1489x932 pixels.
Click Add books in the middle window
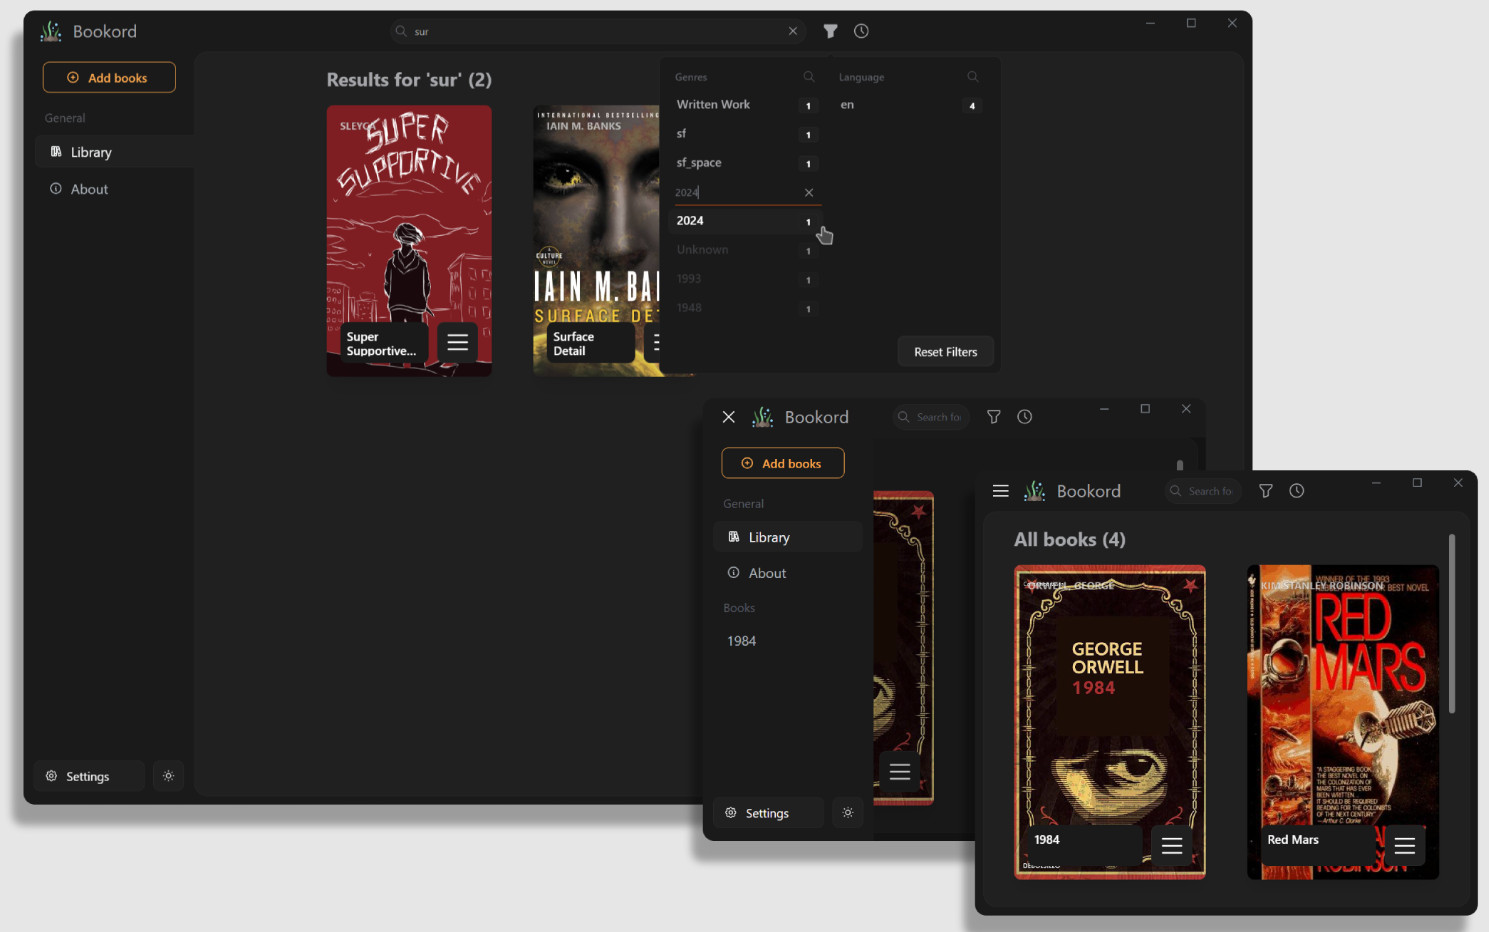[x=783, y=463]
